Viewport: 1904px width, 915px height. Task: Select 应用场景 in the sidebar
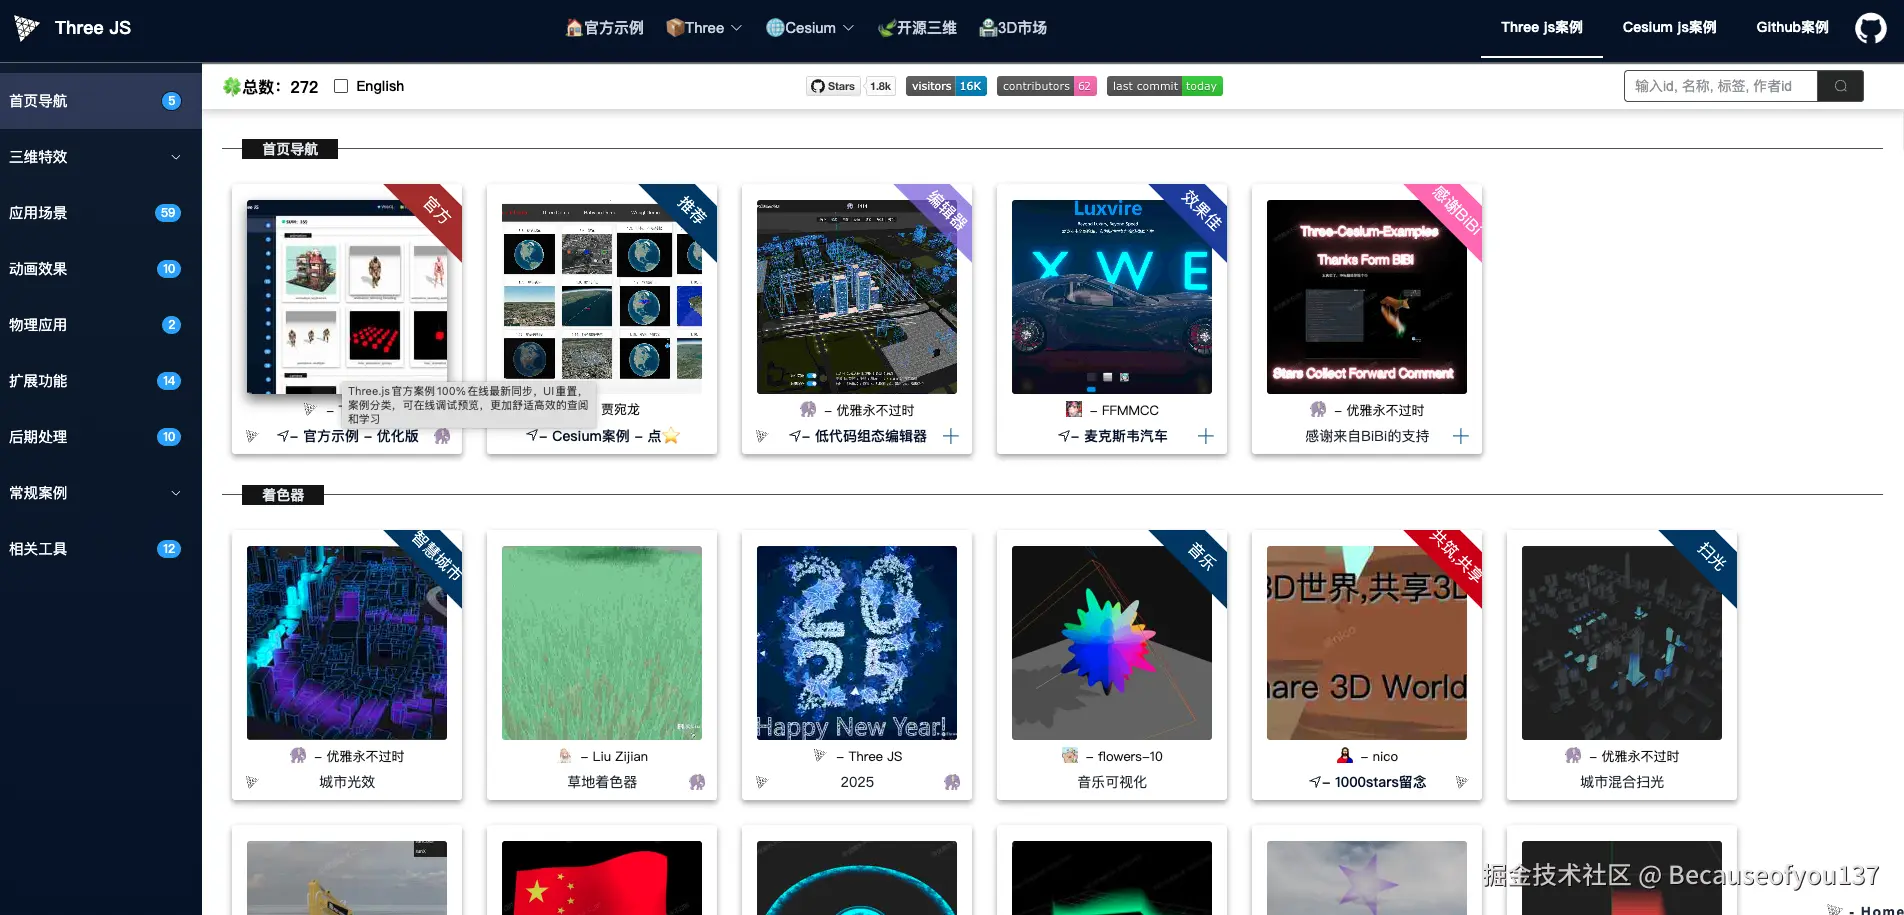[101, 213]
